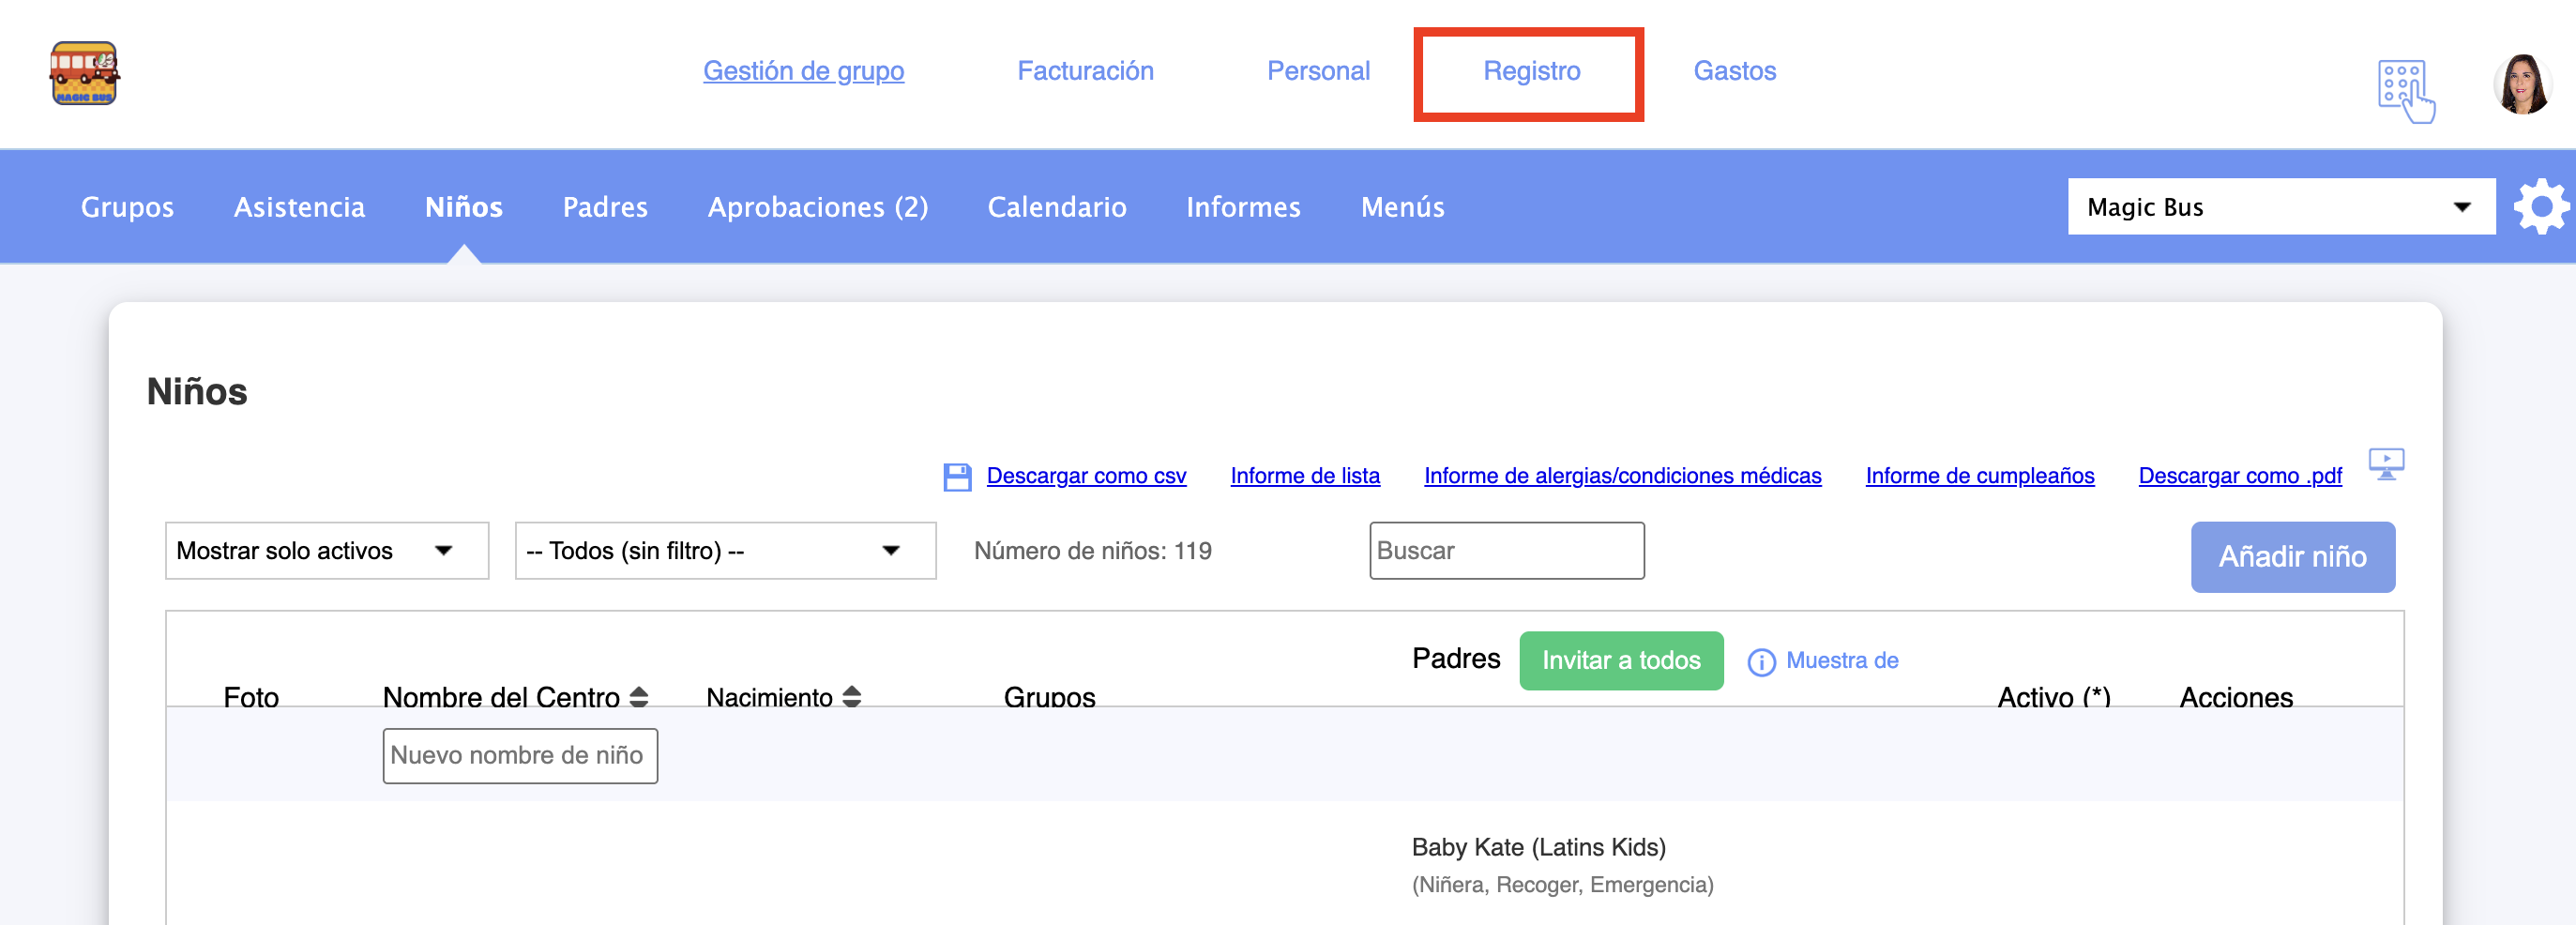Open the Registro section
Viewport: 2576px width, 925px height.
click(x=1531, y=71)
